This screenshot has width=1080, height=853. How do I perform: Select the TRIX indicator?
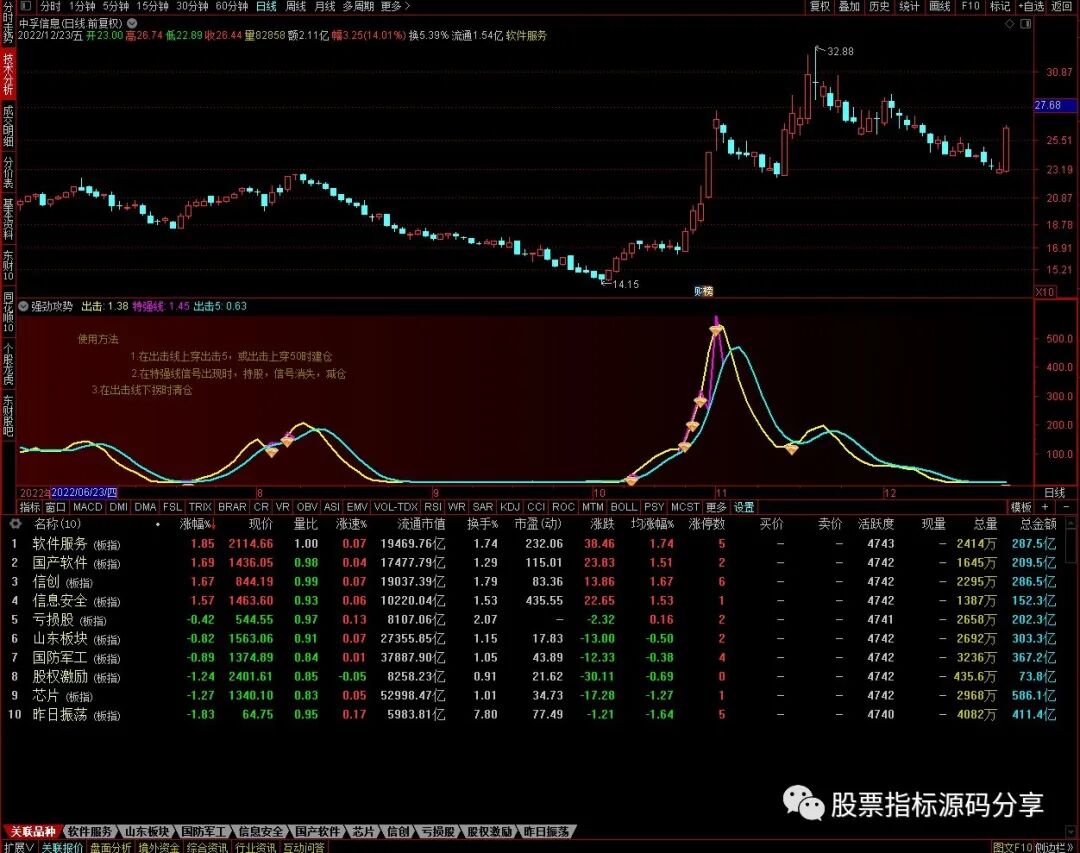click(200, 507)
